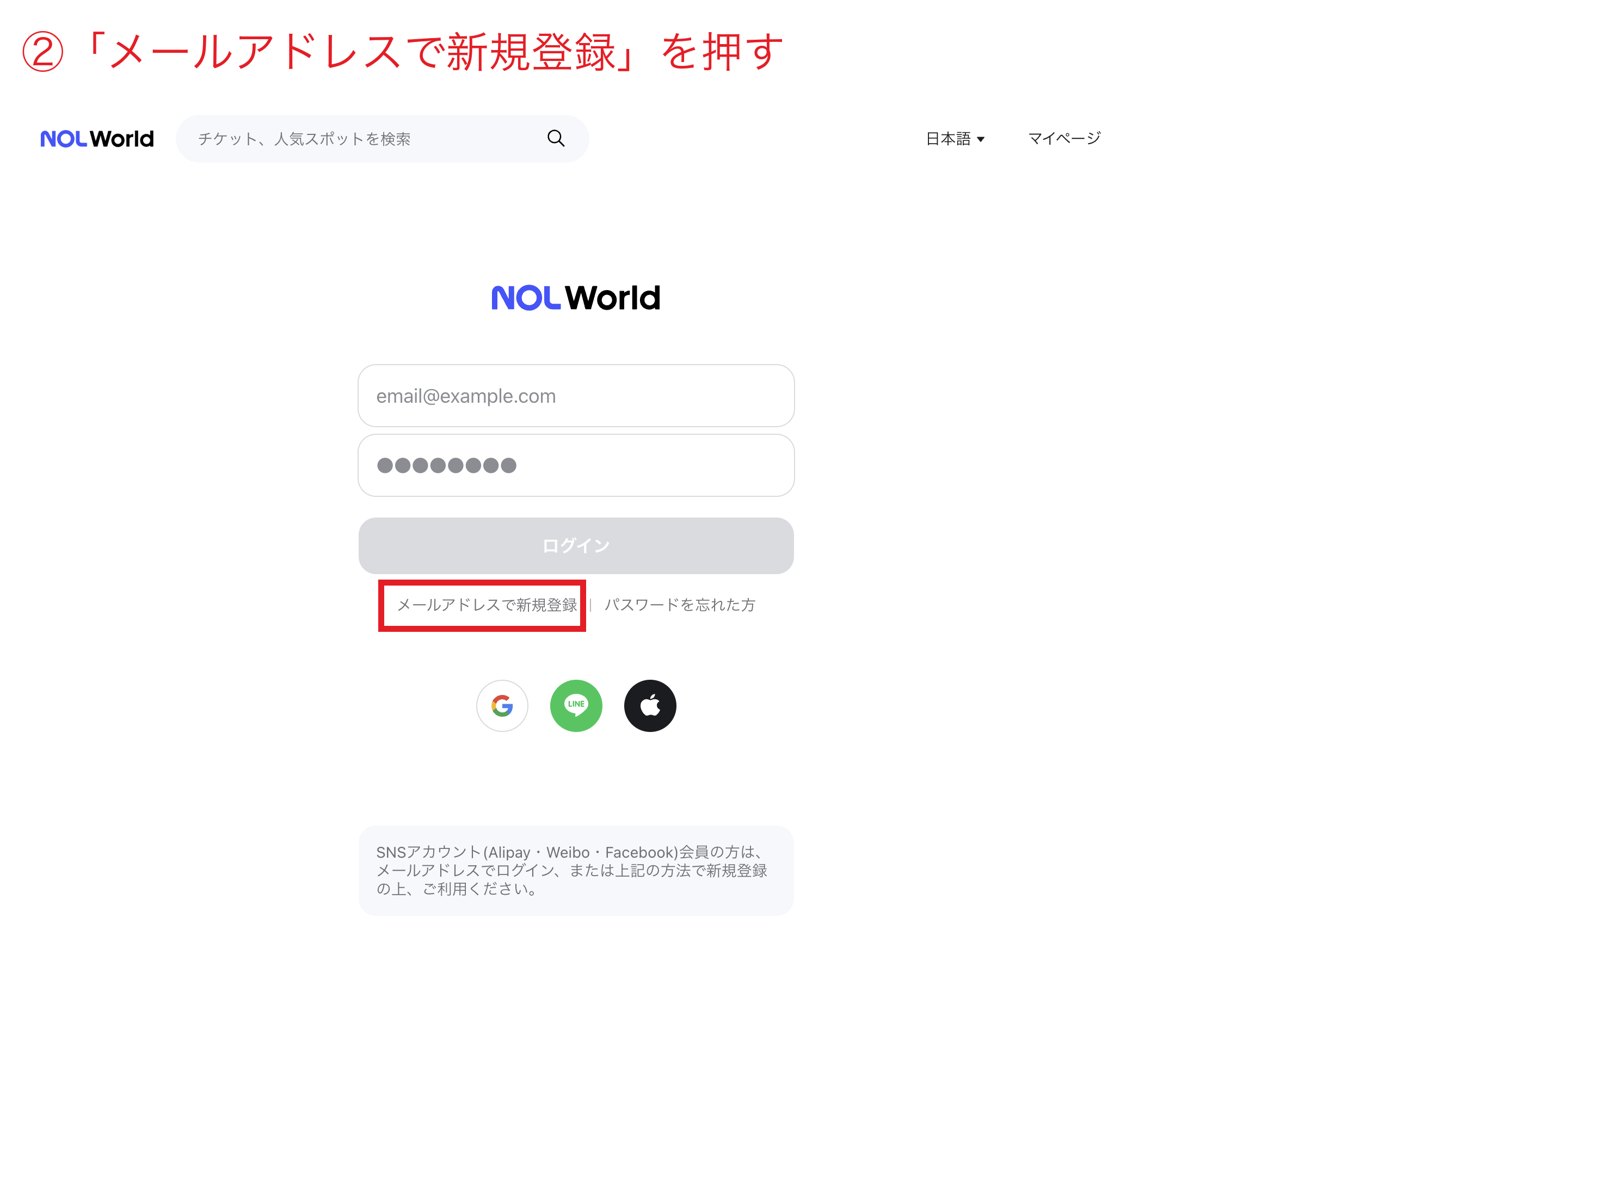The width and height of the screenshot is (1600, 1200).
Task: Focus the ticket search field
Action: coord(382,138)
